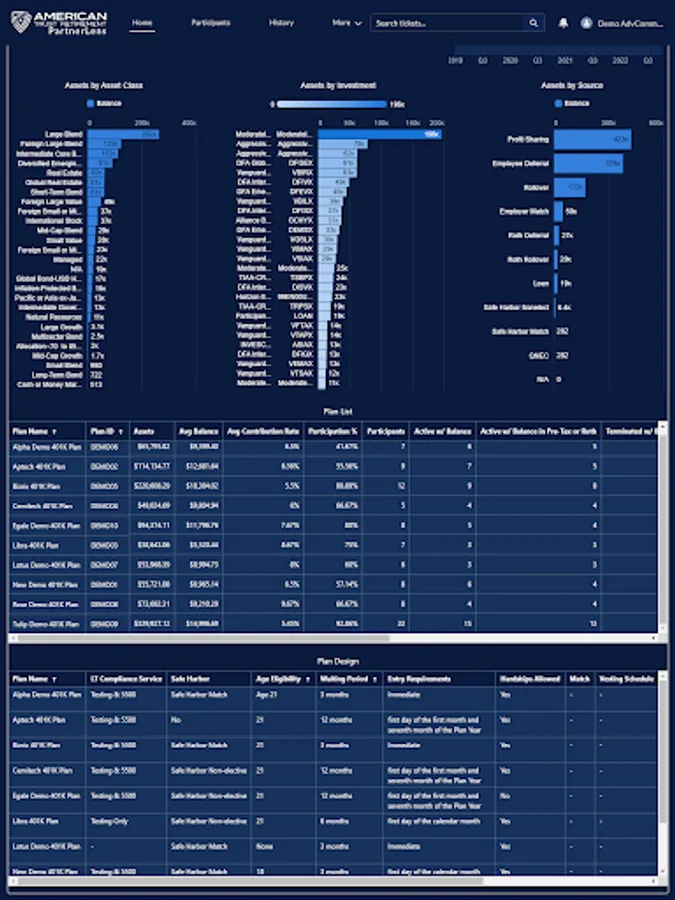
Task: Click Aptech 401K Plan in Plan List
Action: click(x=39, y=467)
